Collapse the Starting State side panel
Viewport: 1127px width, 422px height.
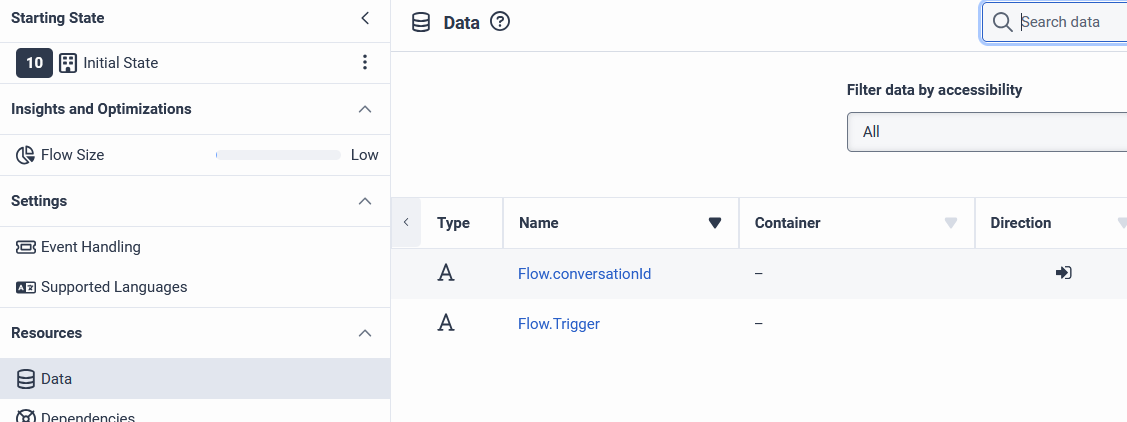(365, 18)
